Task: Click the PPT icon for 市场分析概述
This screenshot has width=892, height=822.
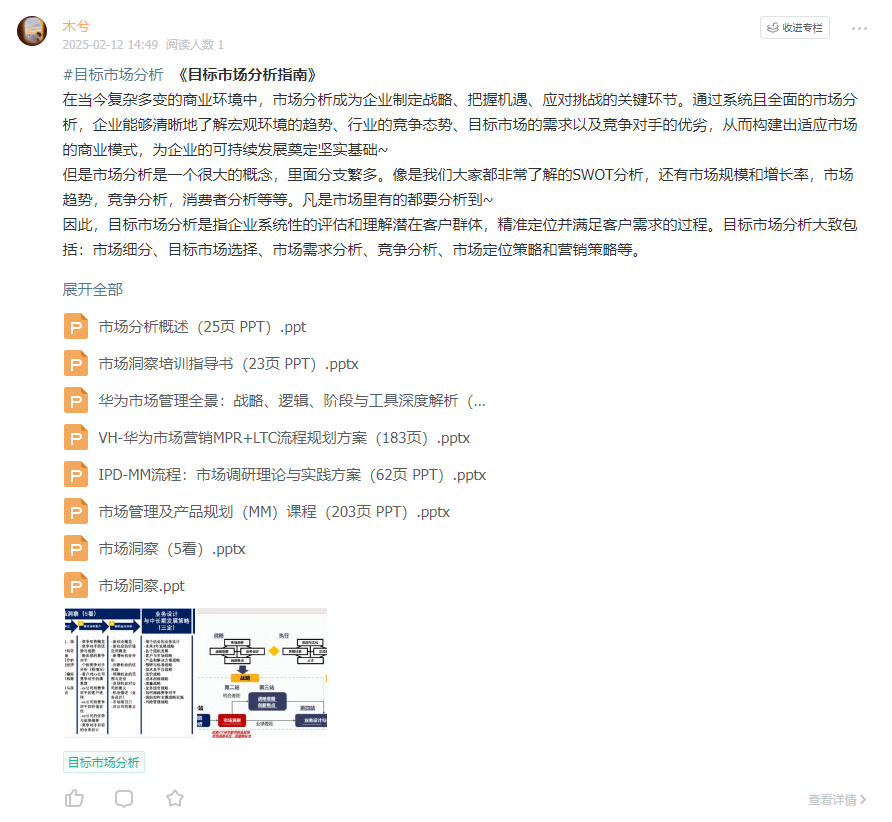Action: coord(76,327)
